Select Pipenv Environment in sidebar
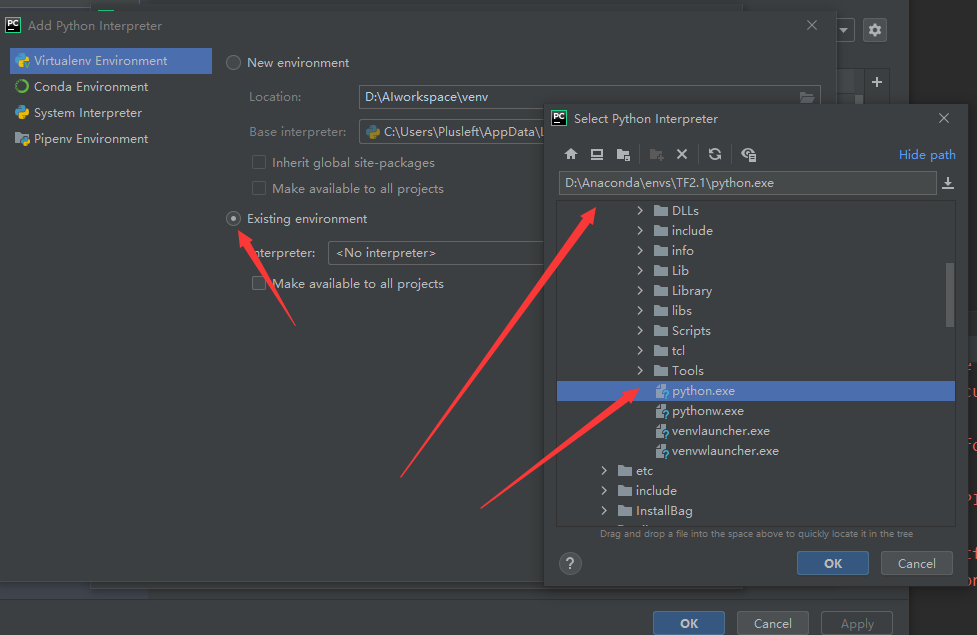The image size is (977, 635). [111, 139]
